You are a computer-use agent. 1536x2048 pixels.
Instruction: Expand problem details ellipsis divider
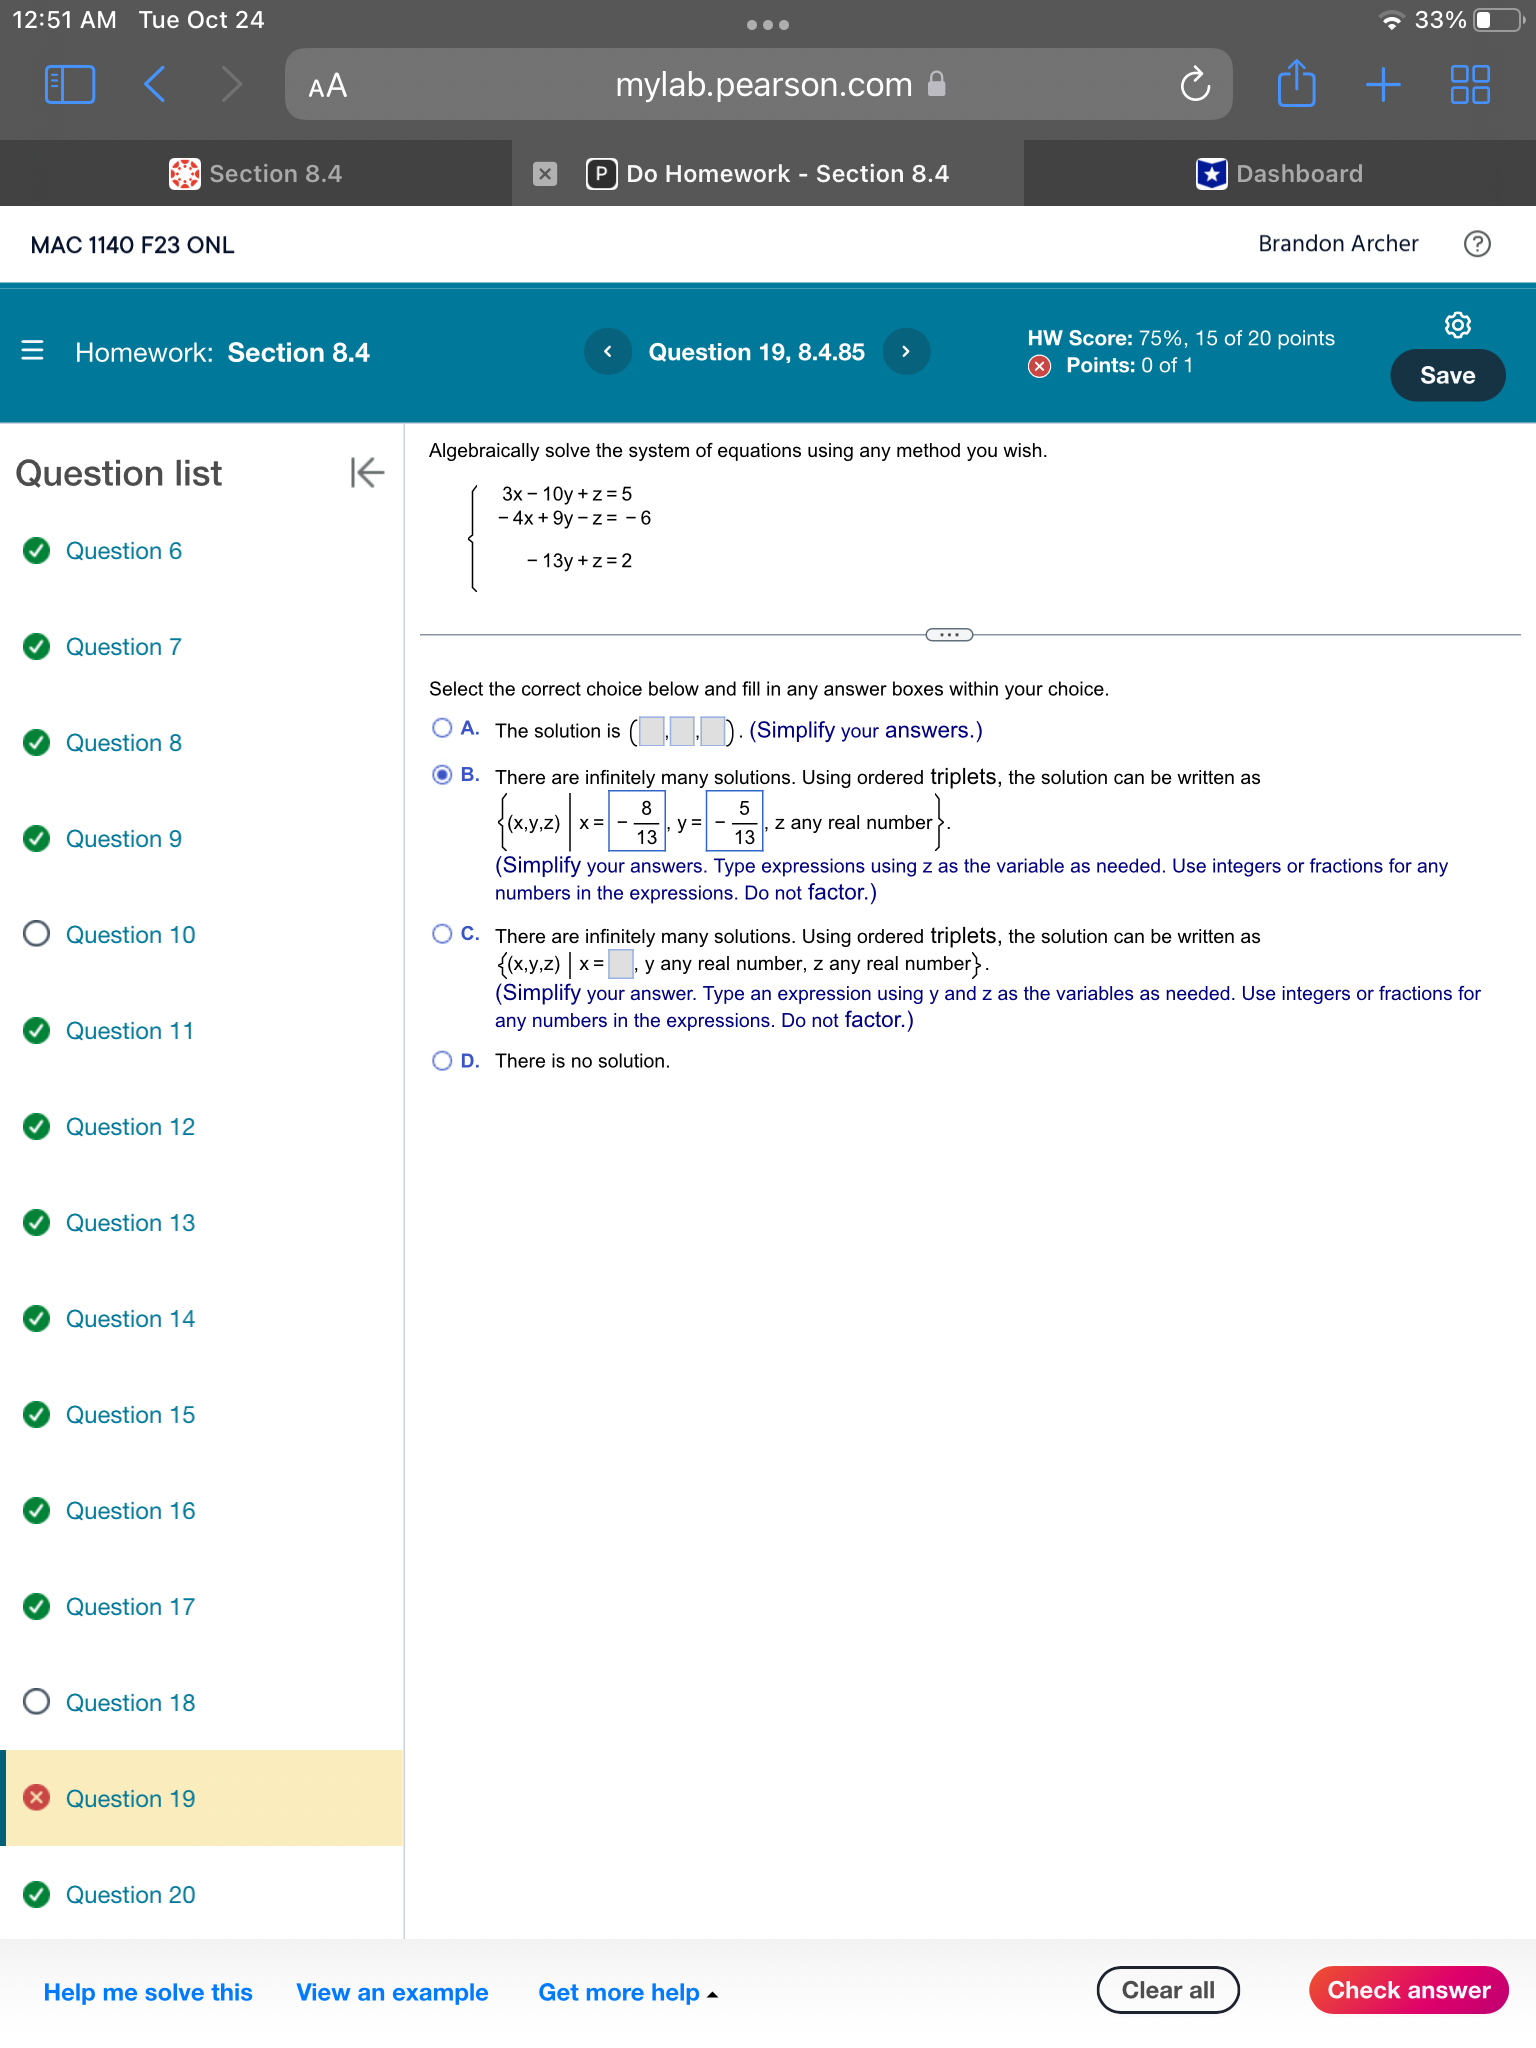tap(949, 635)
